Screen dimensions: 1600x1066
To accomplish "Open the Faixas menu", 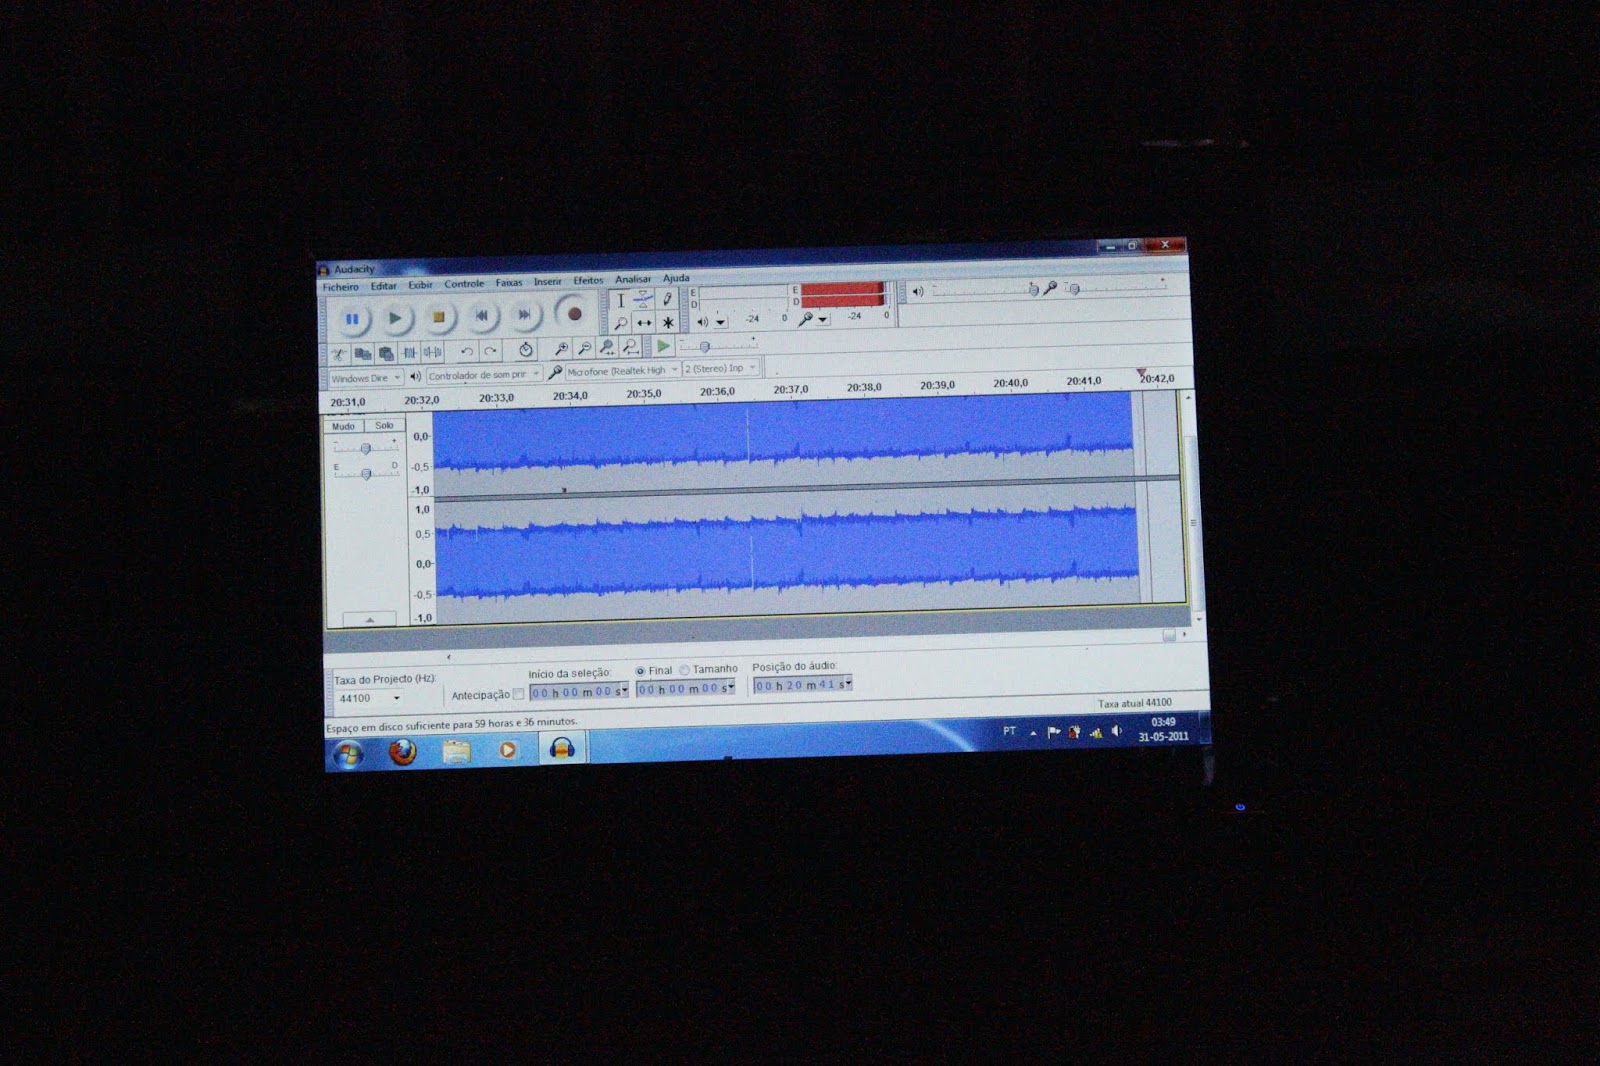I will click(x=509, y=283).
